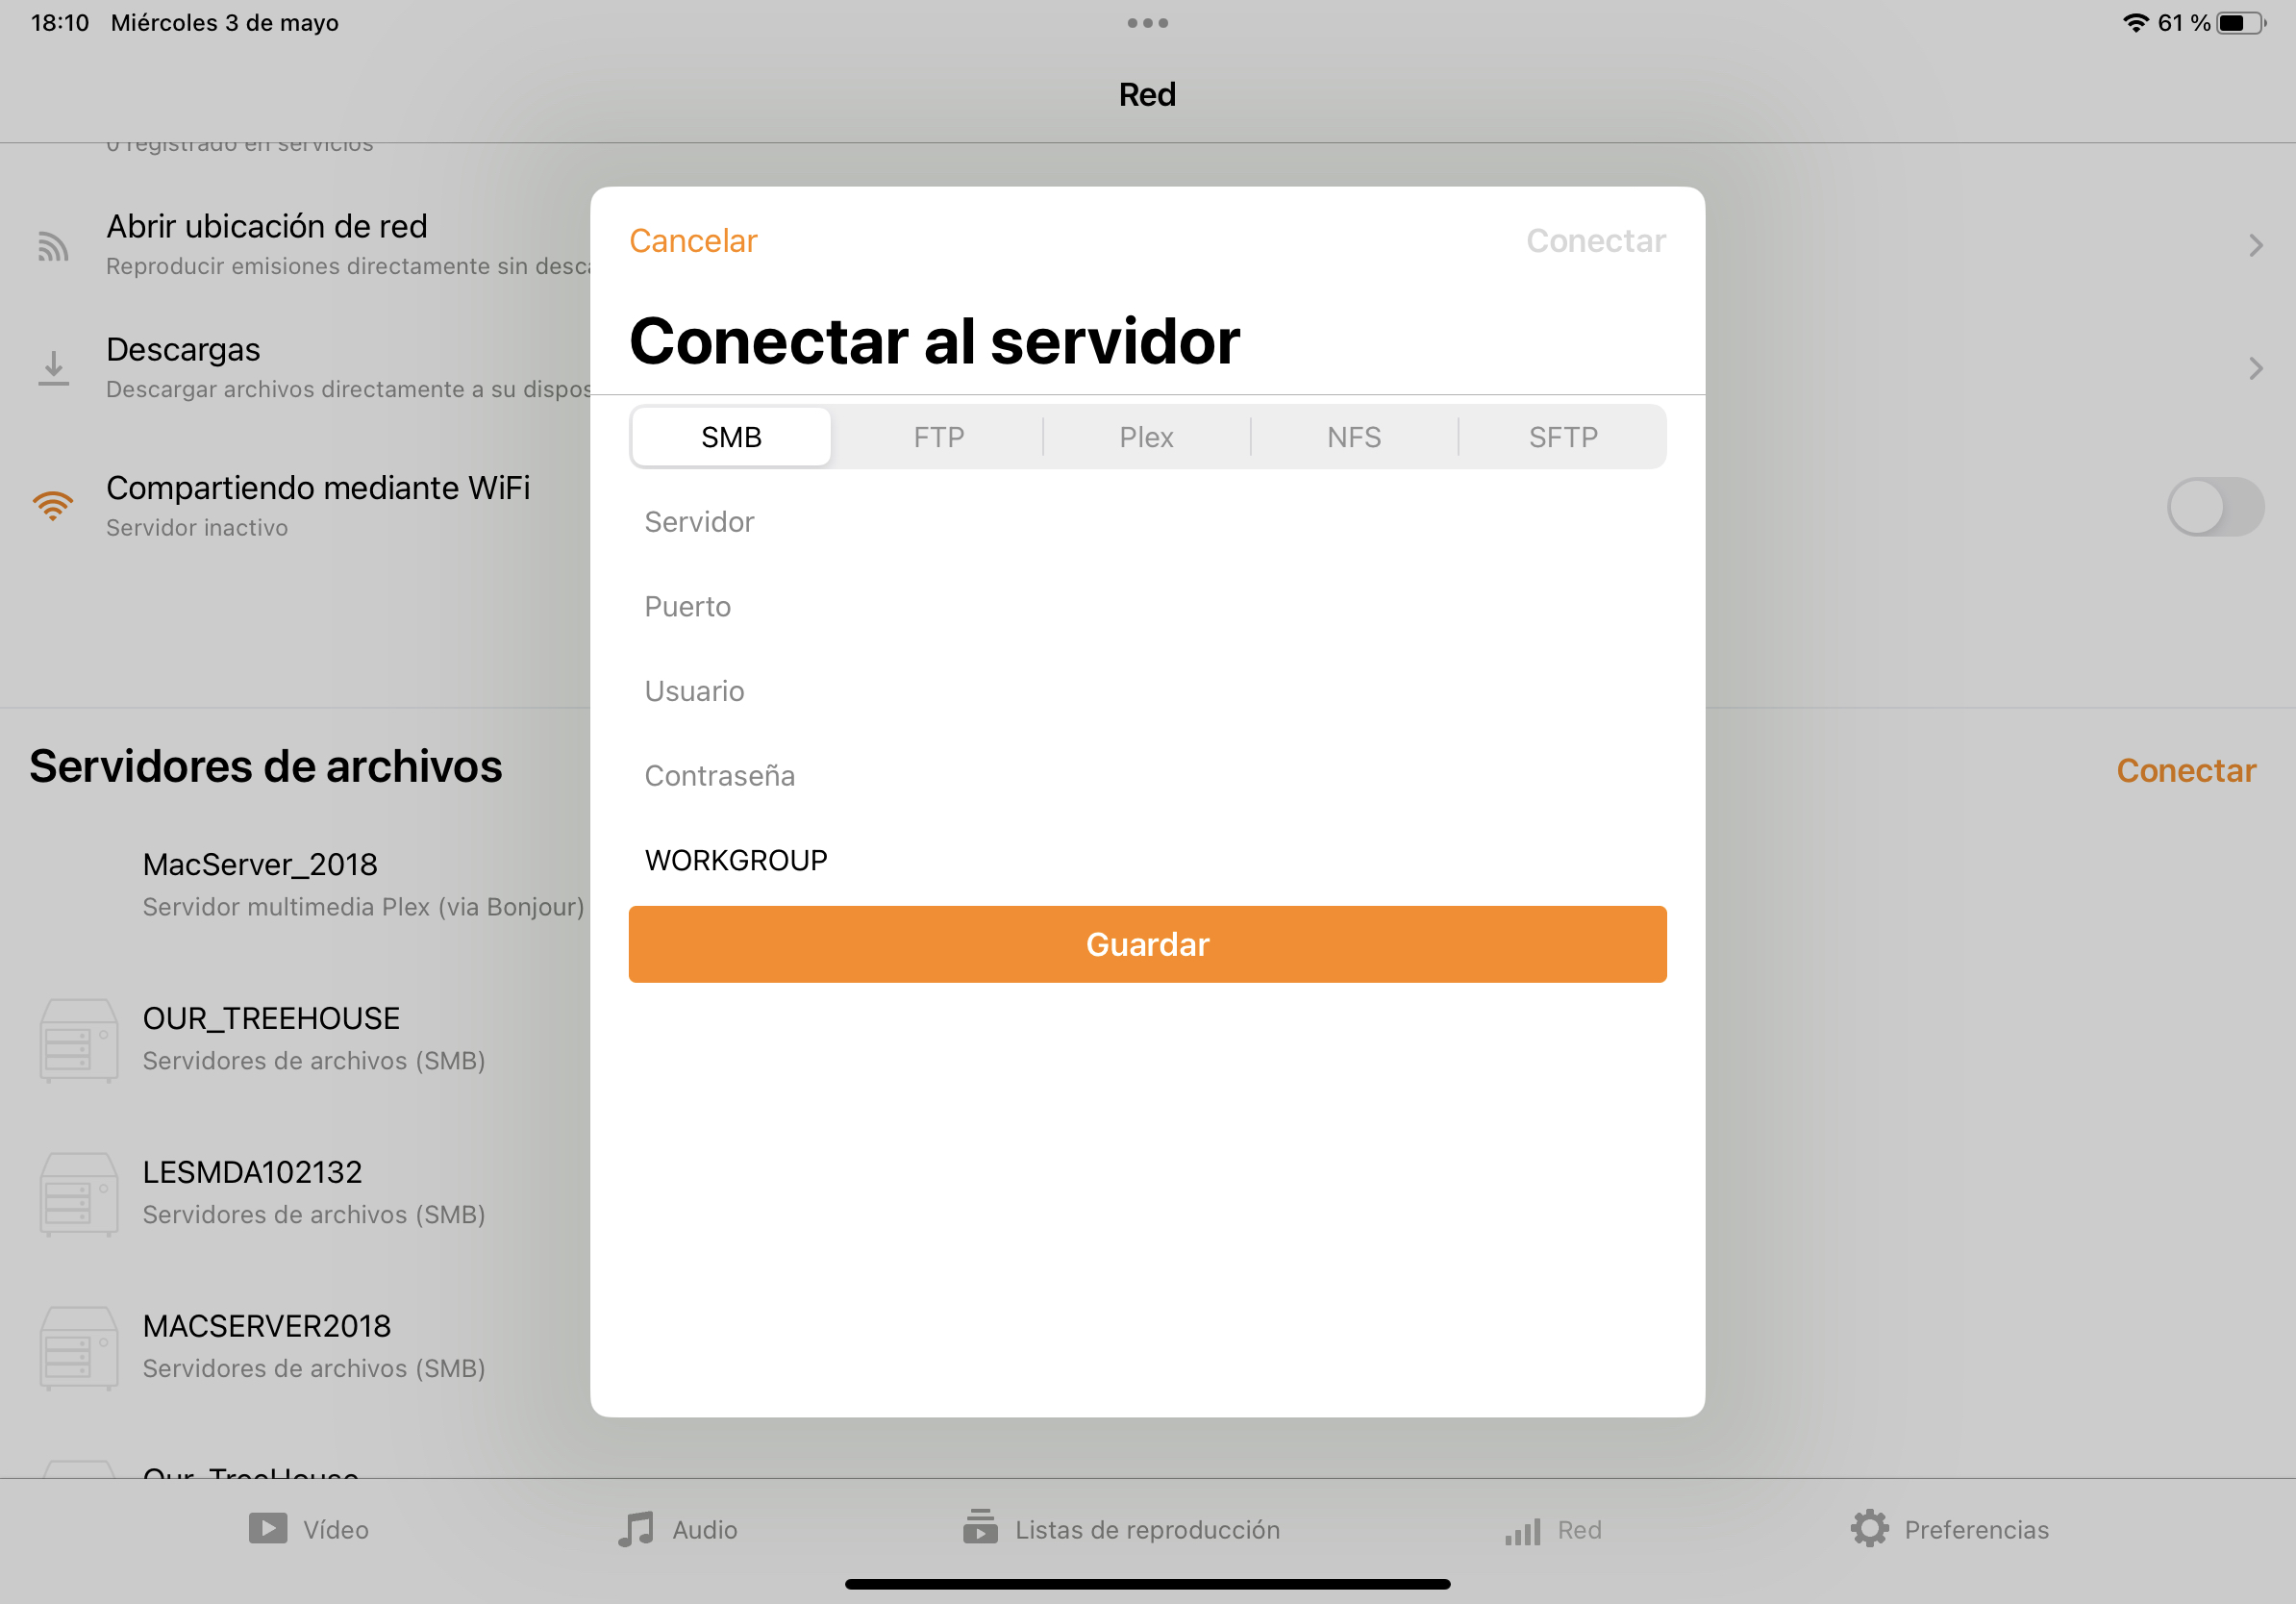
Task: Click the LESMDA102132 server icon
Action: pos(78,1194)
